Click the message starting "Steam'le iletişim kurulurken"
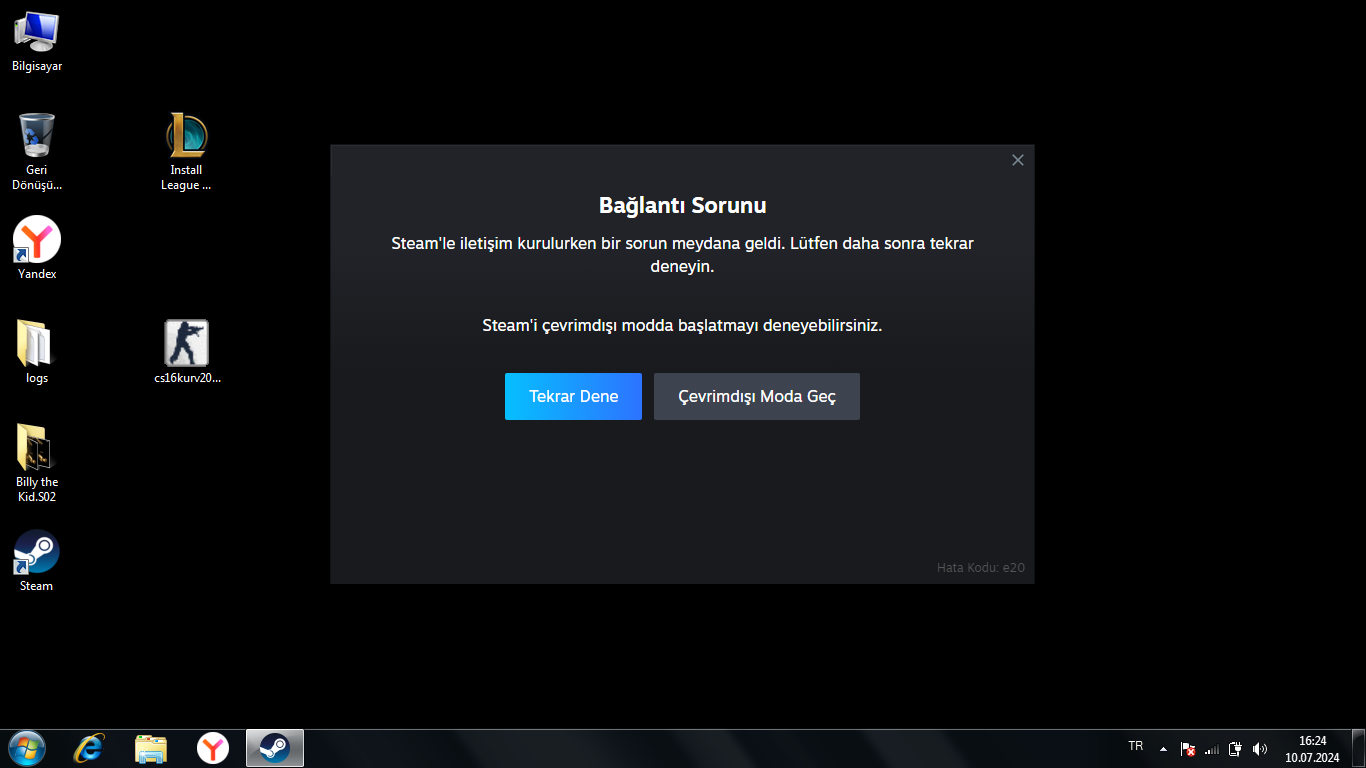This screenshot has width=1366, height=768. tap(683, 255)
